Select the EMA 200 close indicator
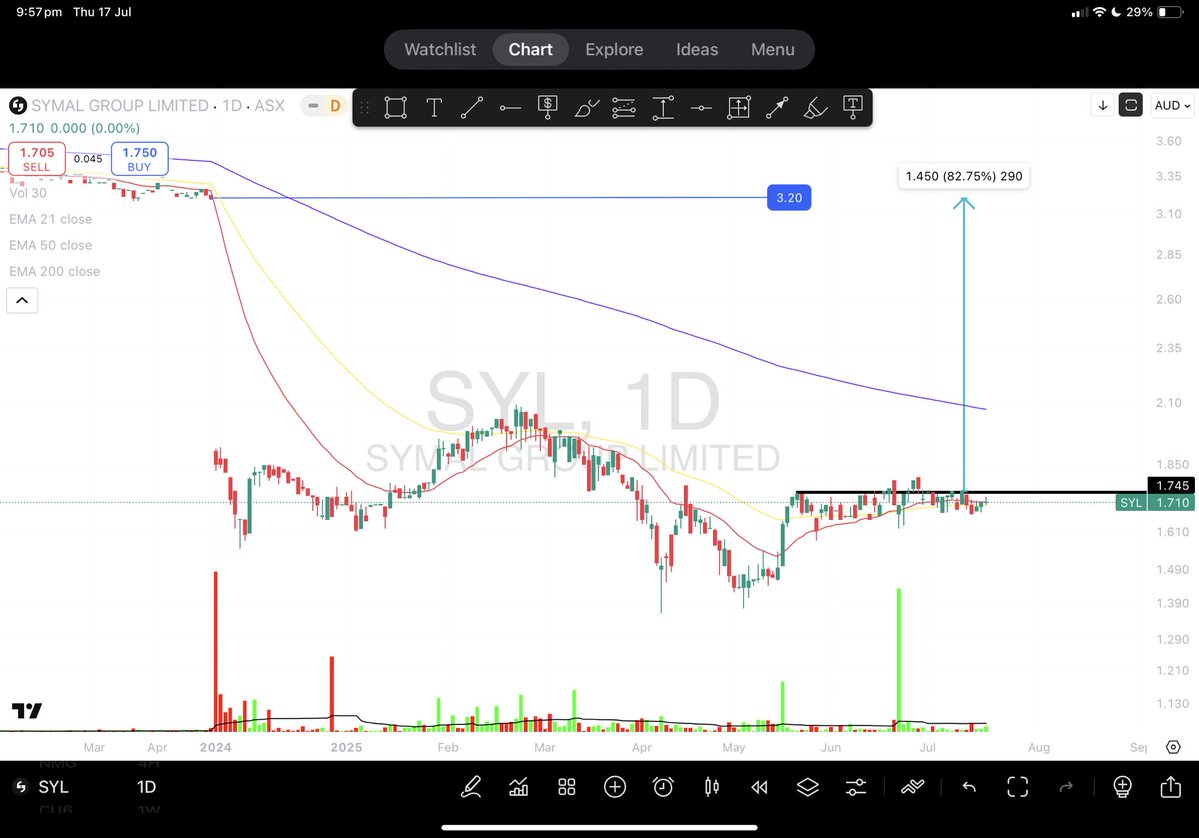Image resolution: width=1199 pixels, height=838 pixels. click(x=54, y=271)
